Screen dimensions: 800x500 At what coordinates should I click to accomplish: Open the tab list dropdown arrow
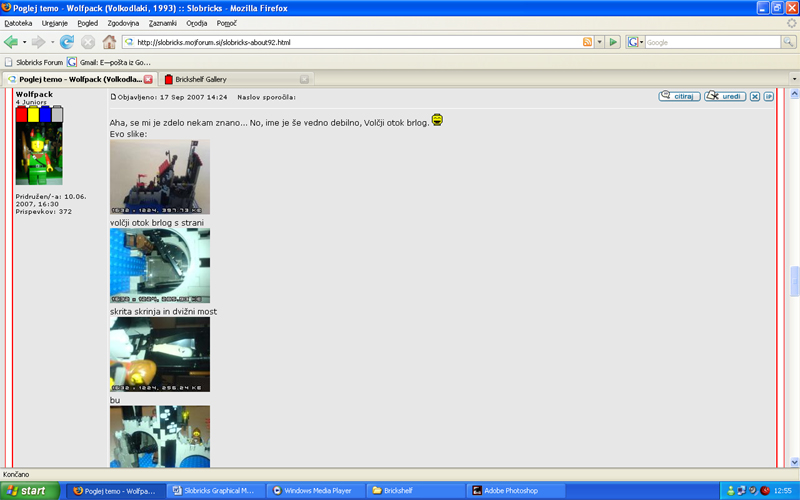(794, 79)
